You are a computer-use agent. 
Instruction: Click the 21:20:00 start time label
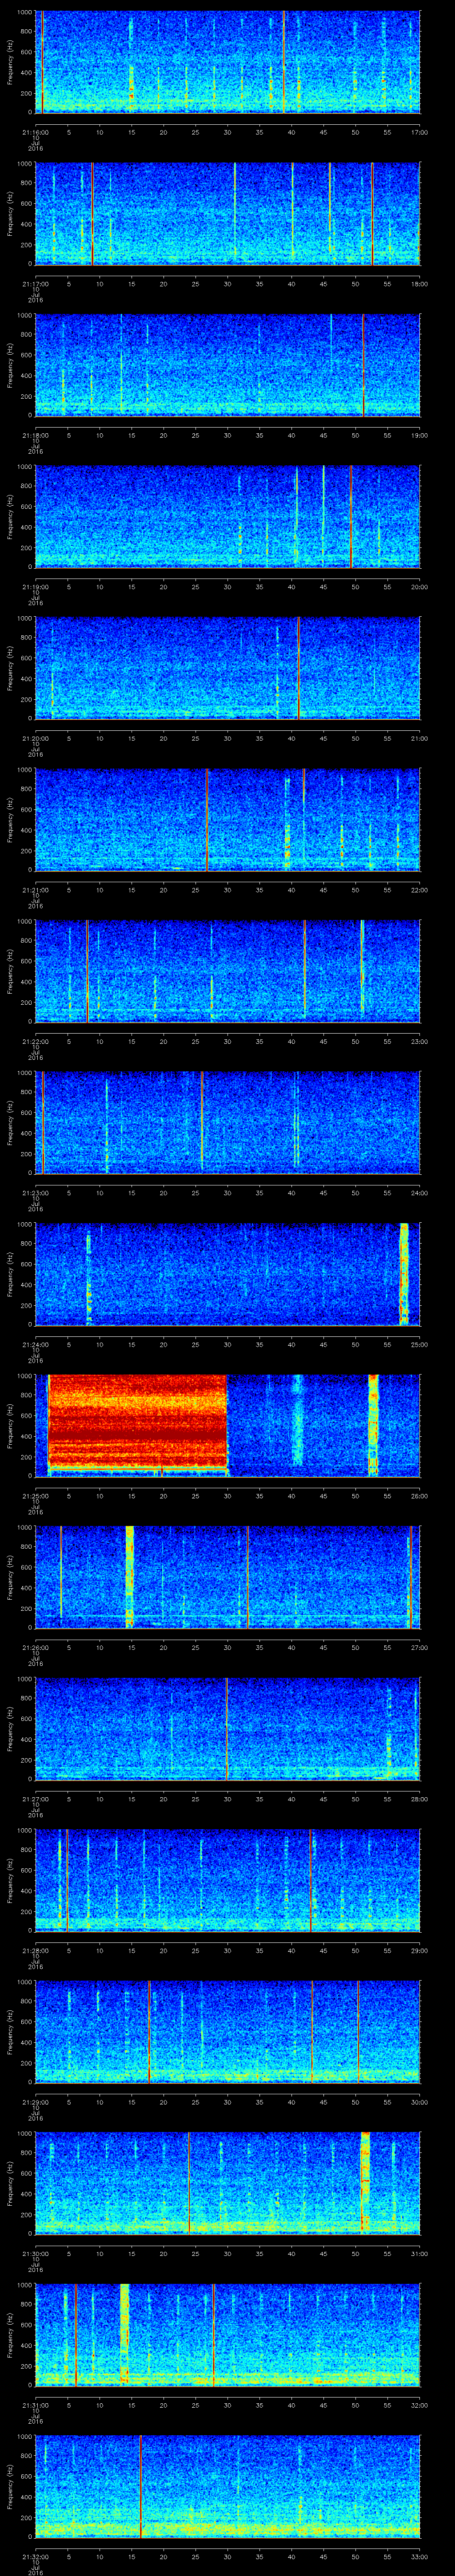[35, 738]
